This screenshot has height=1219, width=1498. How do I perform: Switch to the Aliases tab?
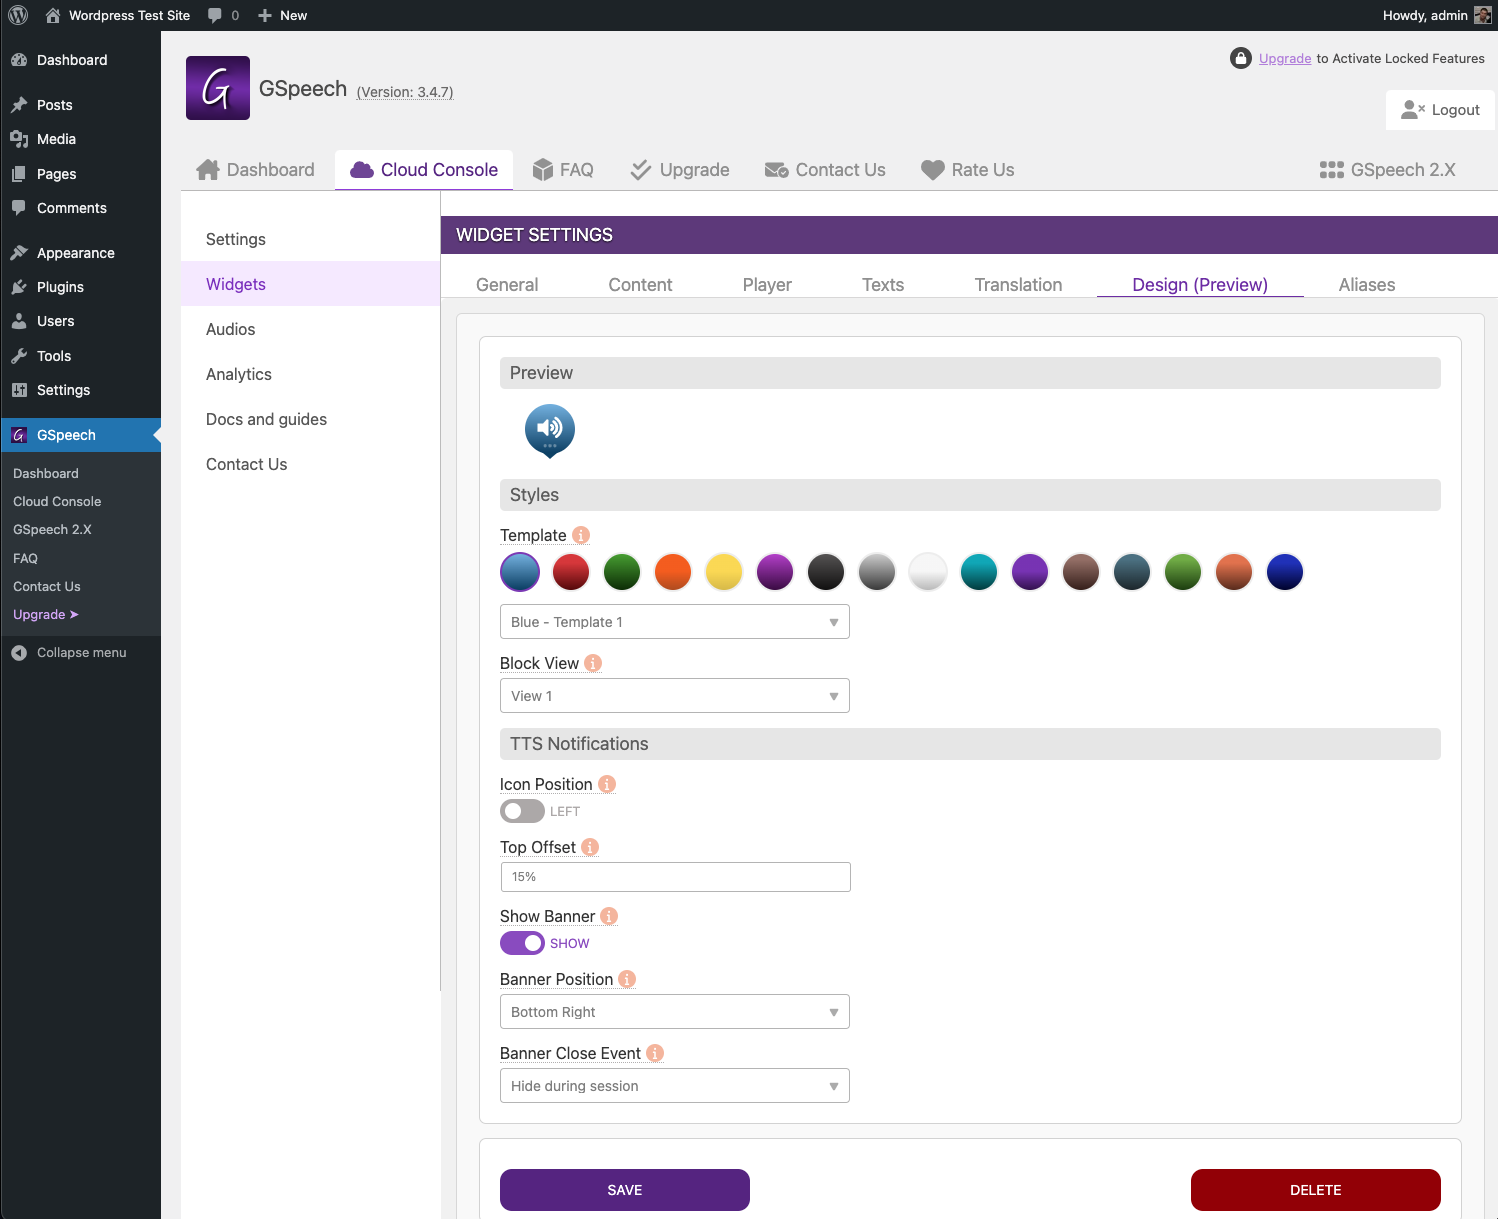1367,285
